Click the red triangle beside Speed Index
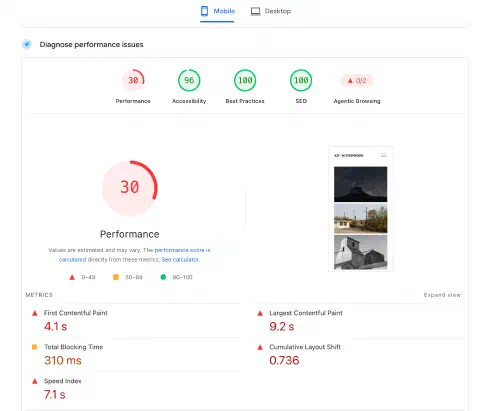 tap(35, 381)
